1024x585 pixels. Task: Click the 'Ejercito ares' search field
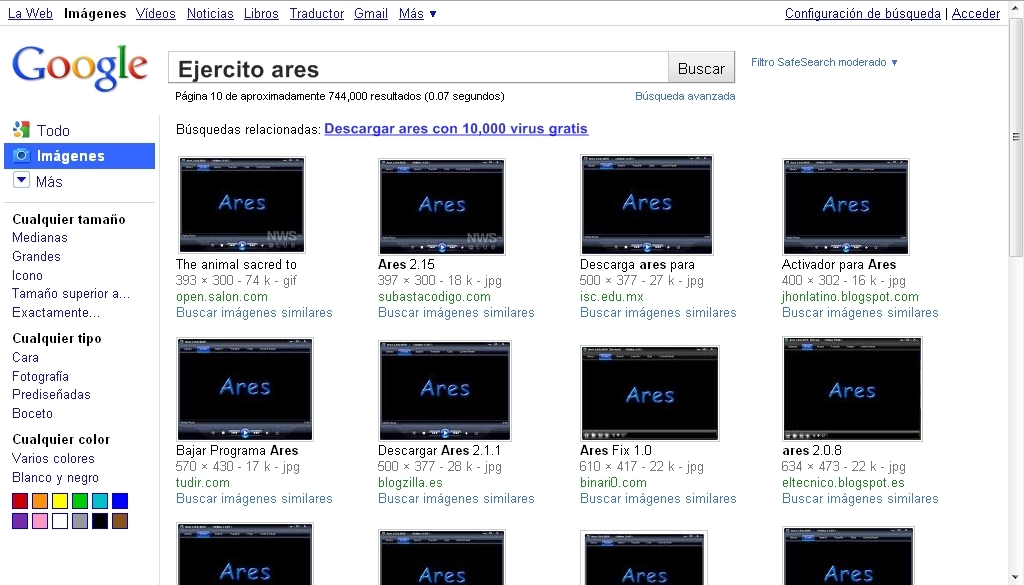tap(418, 69)
